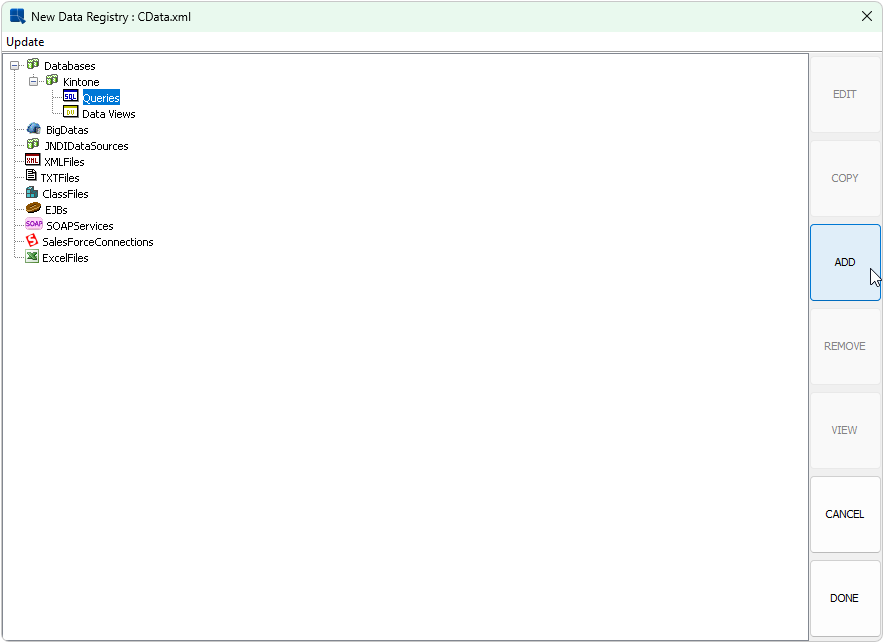
Task: Click the SQL Queries icon
Action: coord(70,98)
